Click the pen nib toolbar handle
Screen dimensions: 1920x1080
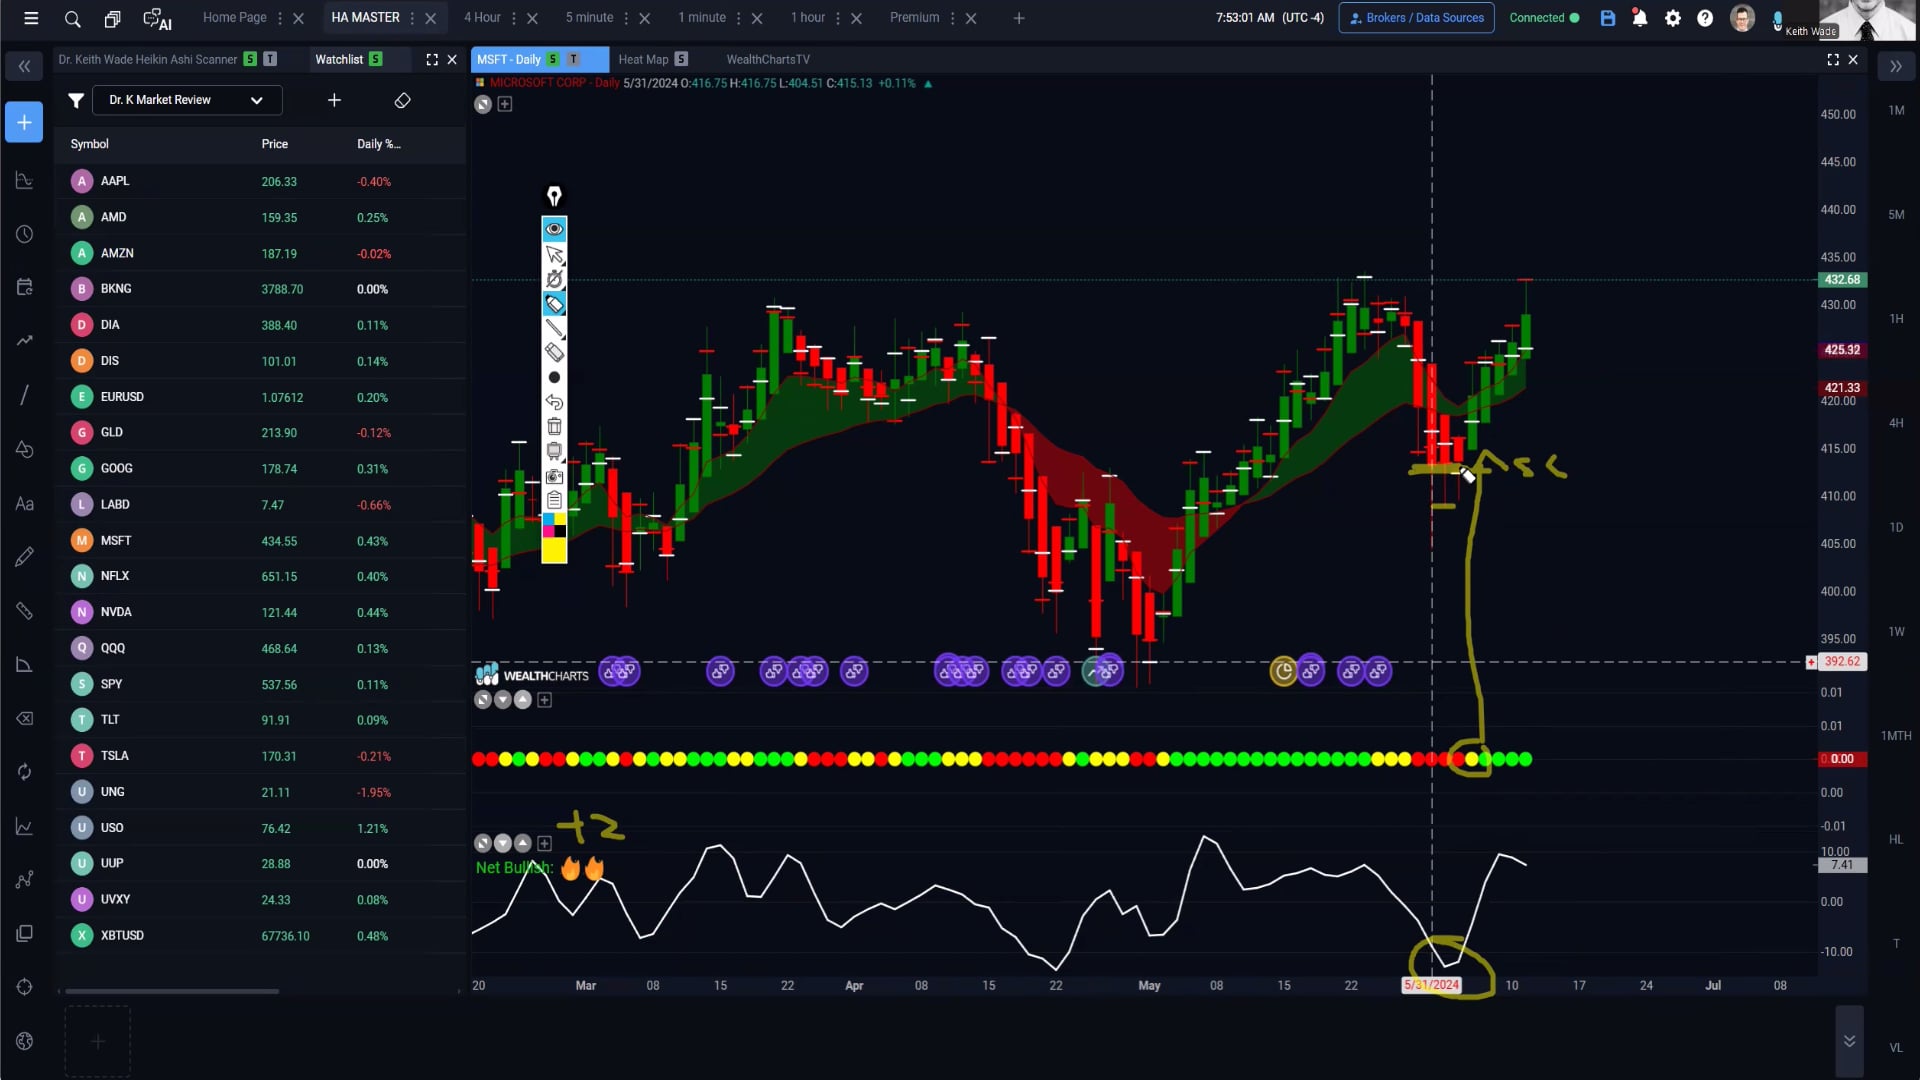click(x=554, y=196)
